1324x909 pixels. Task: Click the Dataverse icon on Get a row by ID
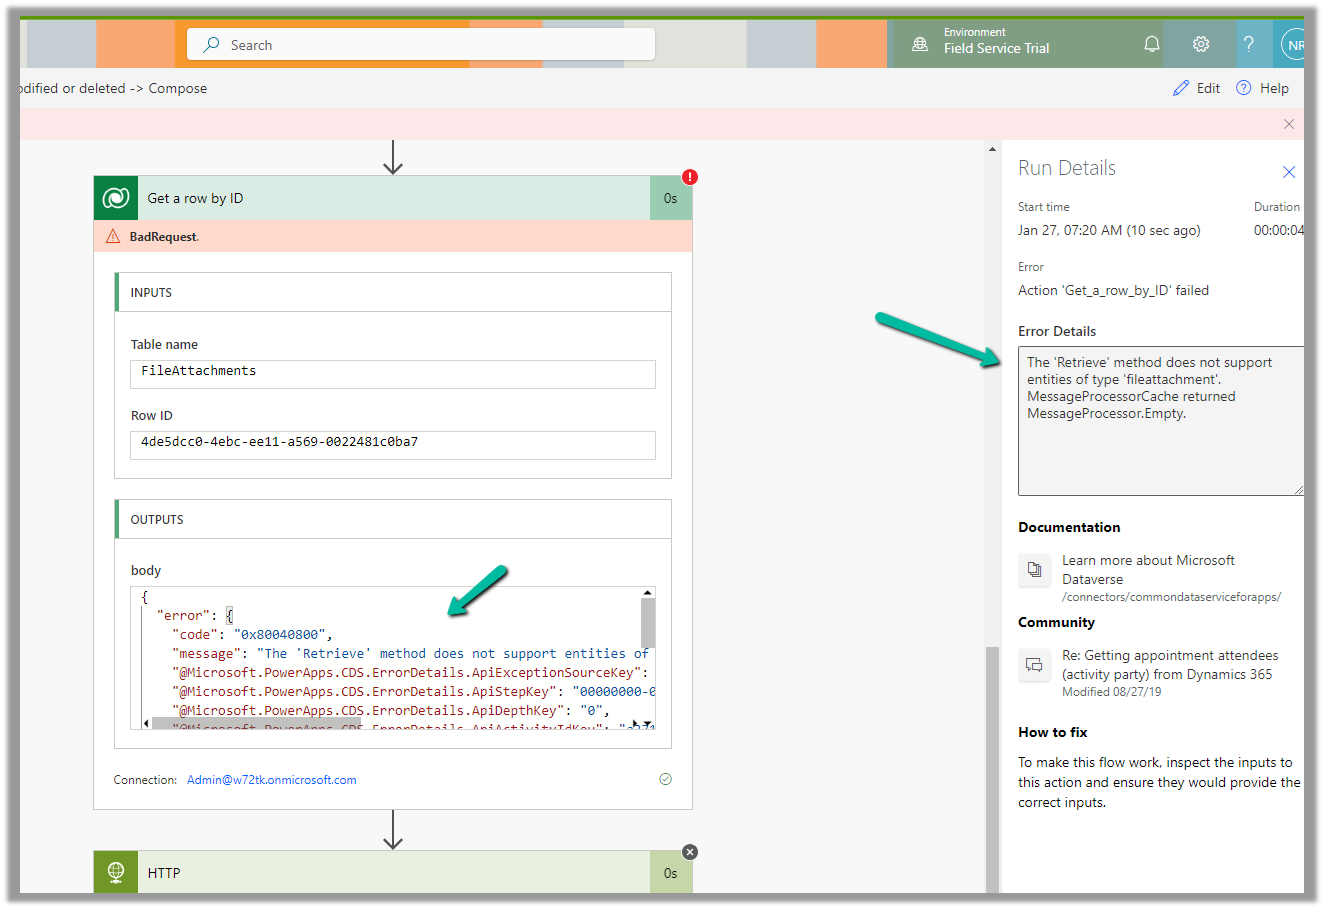[x=116, y=198]
